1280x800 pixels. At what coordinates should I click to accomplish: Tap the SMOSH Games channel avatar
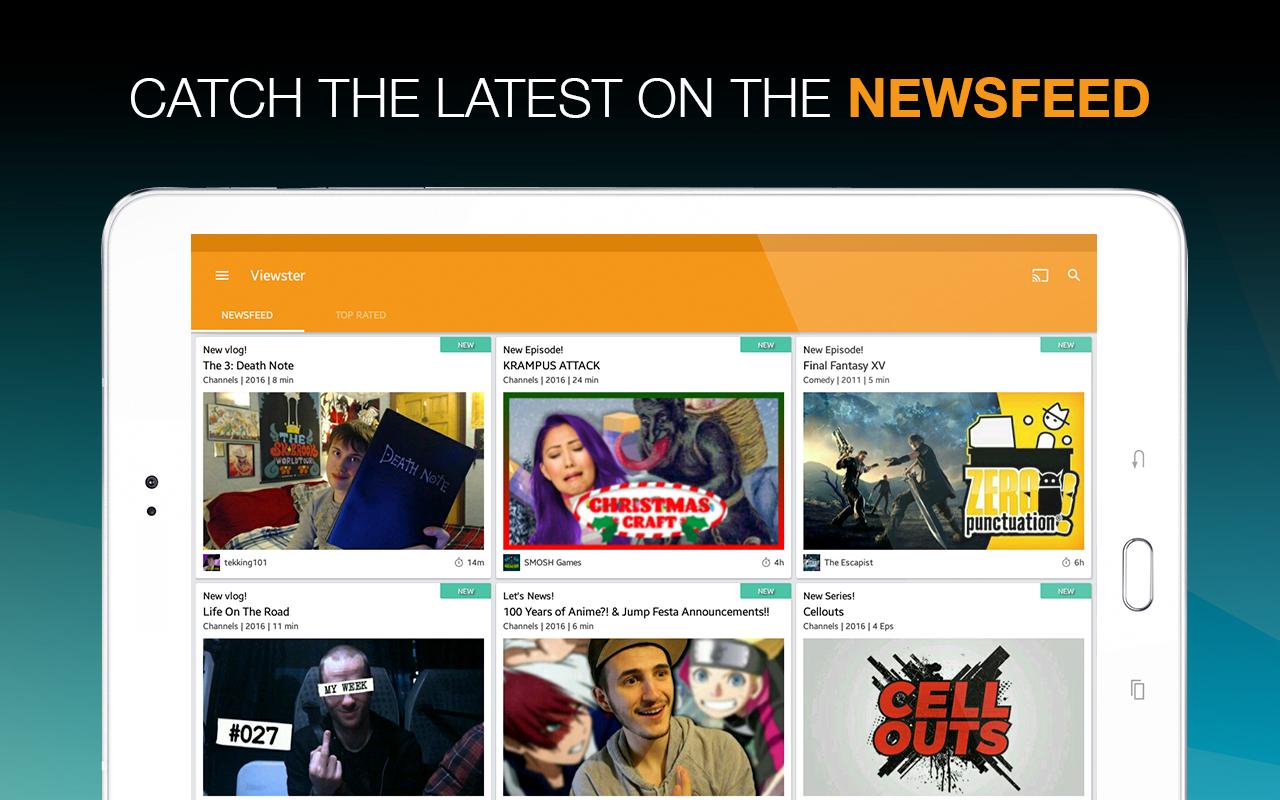511,562
